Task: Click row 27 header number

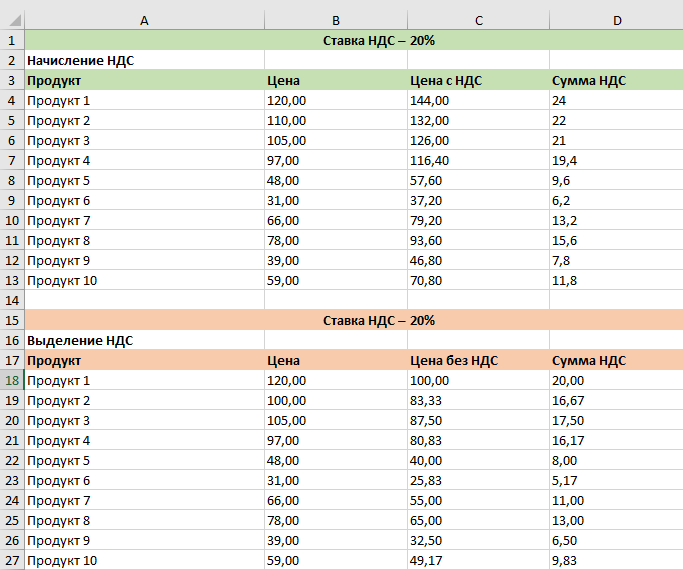Action: [x=12, y=560]
